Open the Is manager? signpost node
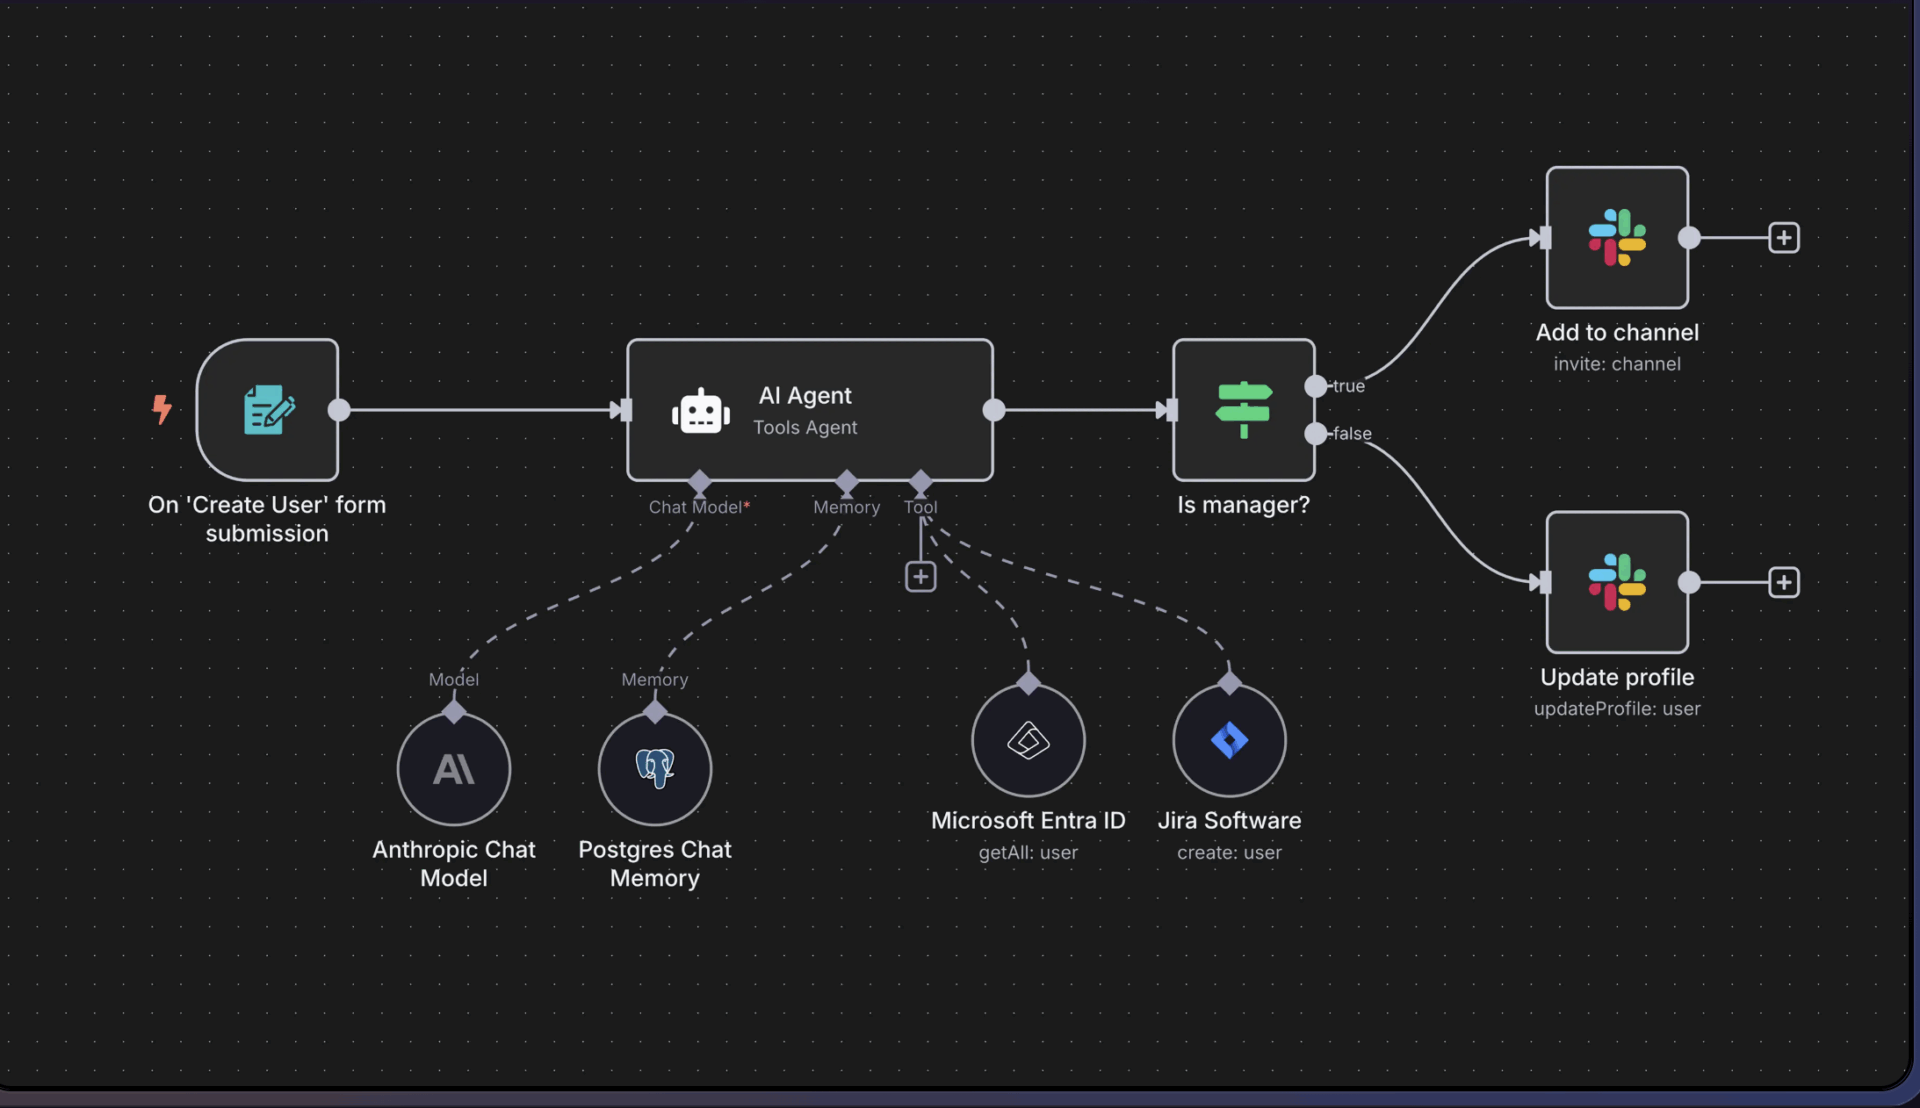 1243,410
